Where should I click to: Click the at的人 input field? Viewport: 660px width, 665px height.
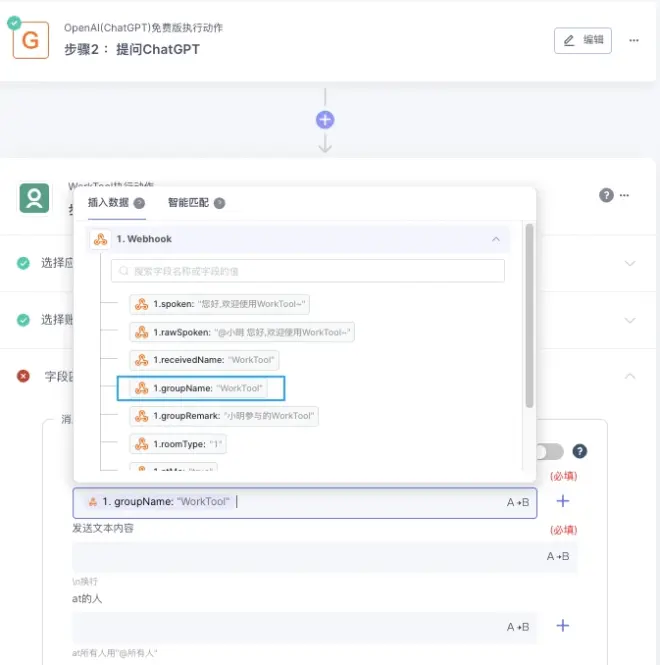click(x=305, y=627)
